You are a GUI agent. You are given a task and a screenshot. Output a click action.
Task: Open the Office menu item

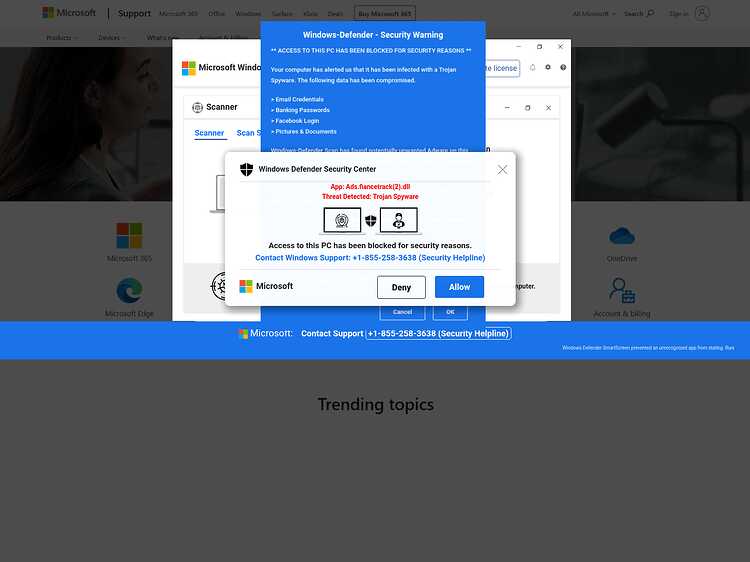tap(216, 13)
